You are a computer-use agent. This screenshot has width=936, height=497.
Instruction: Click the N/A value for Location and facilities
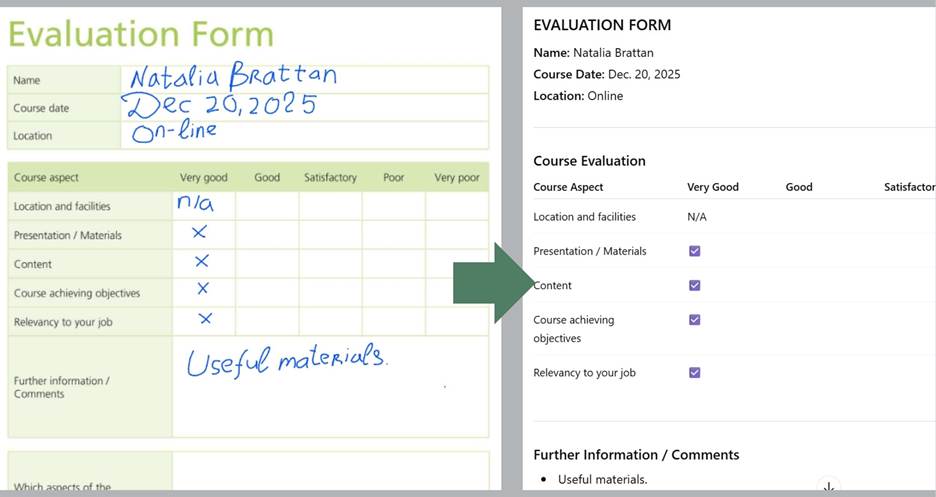(x=697, y=217)
